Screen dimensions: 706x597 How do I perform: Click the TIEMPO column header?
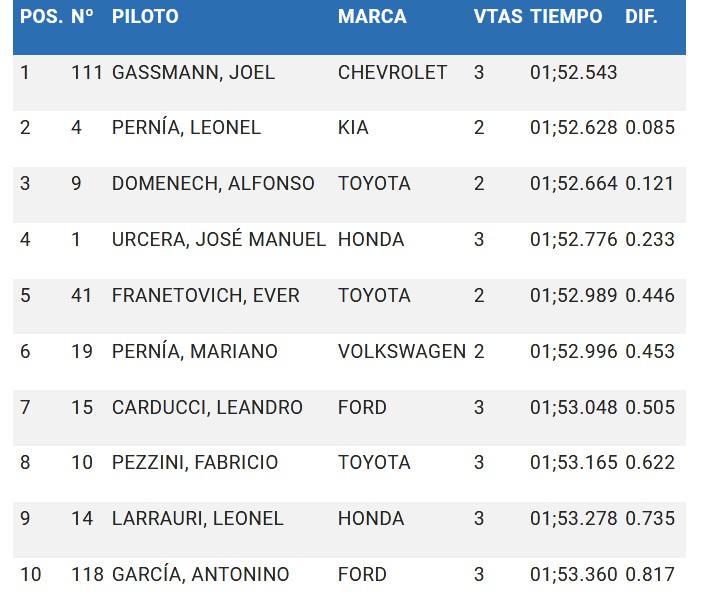pyautogui.click(x=566, y=17)
